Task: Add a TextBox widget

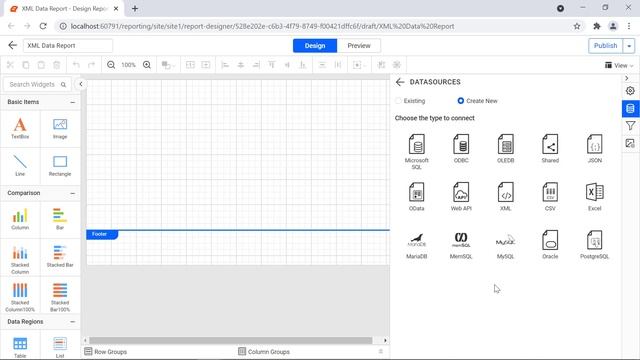Action: tap(20, 128)
